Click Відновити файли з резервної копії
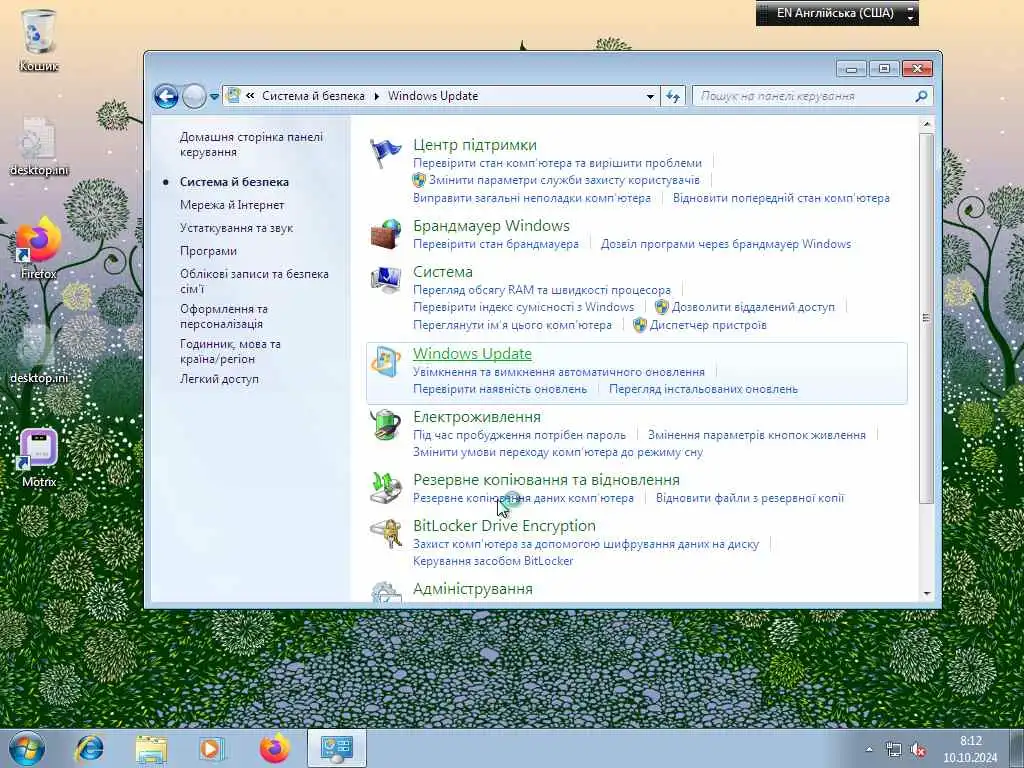 (x=750, y=498)
